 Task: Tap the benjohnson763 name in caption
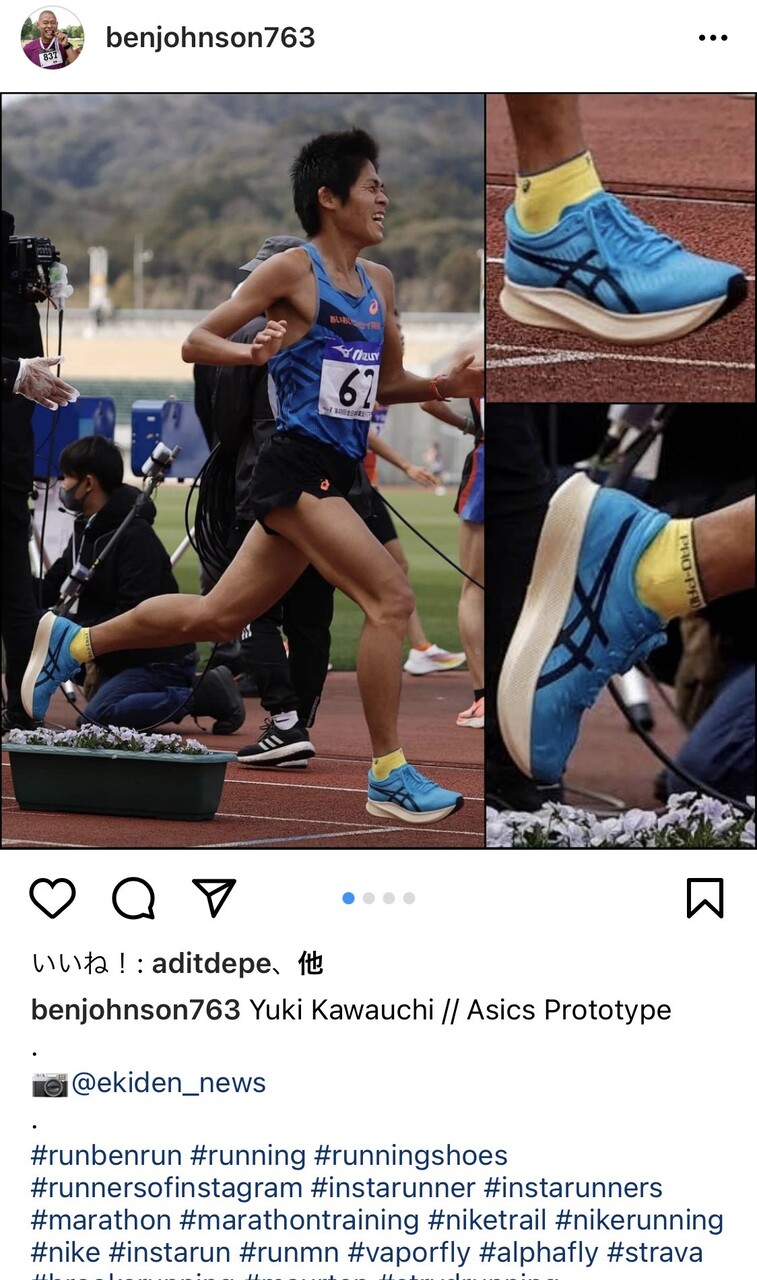tap(136, 1010)
